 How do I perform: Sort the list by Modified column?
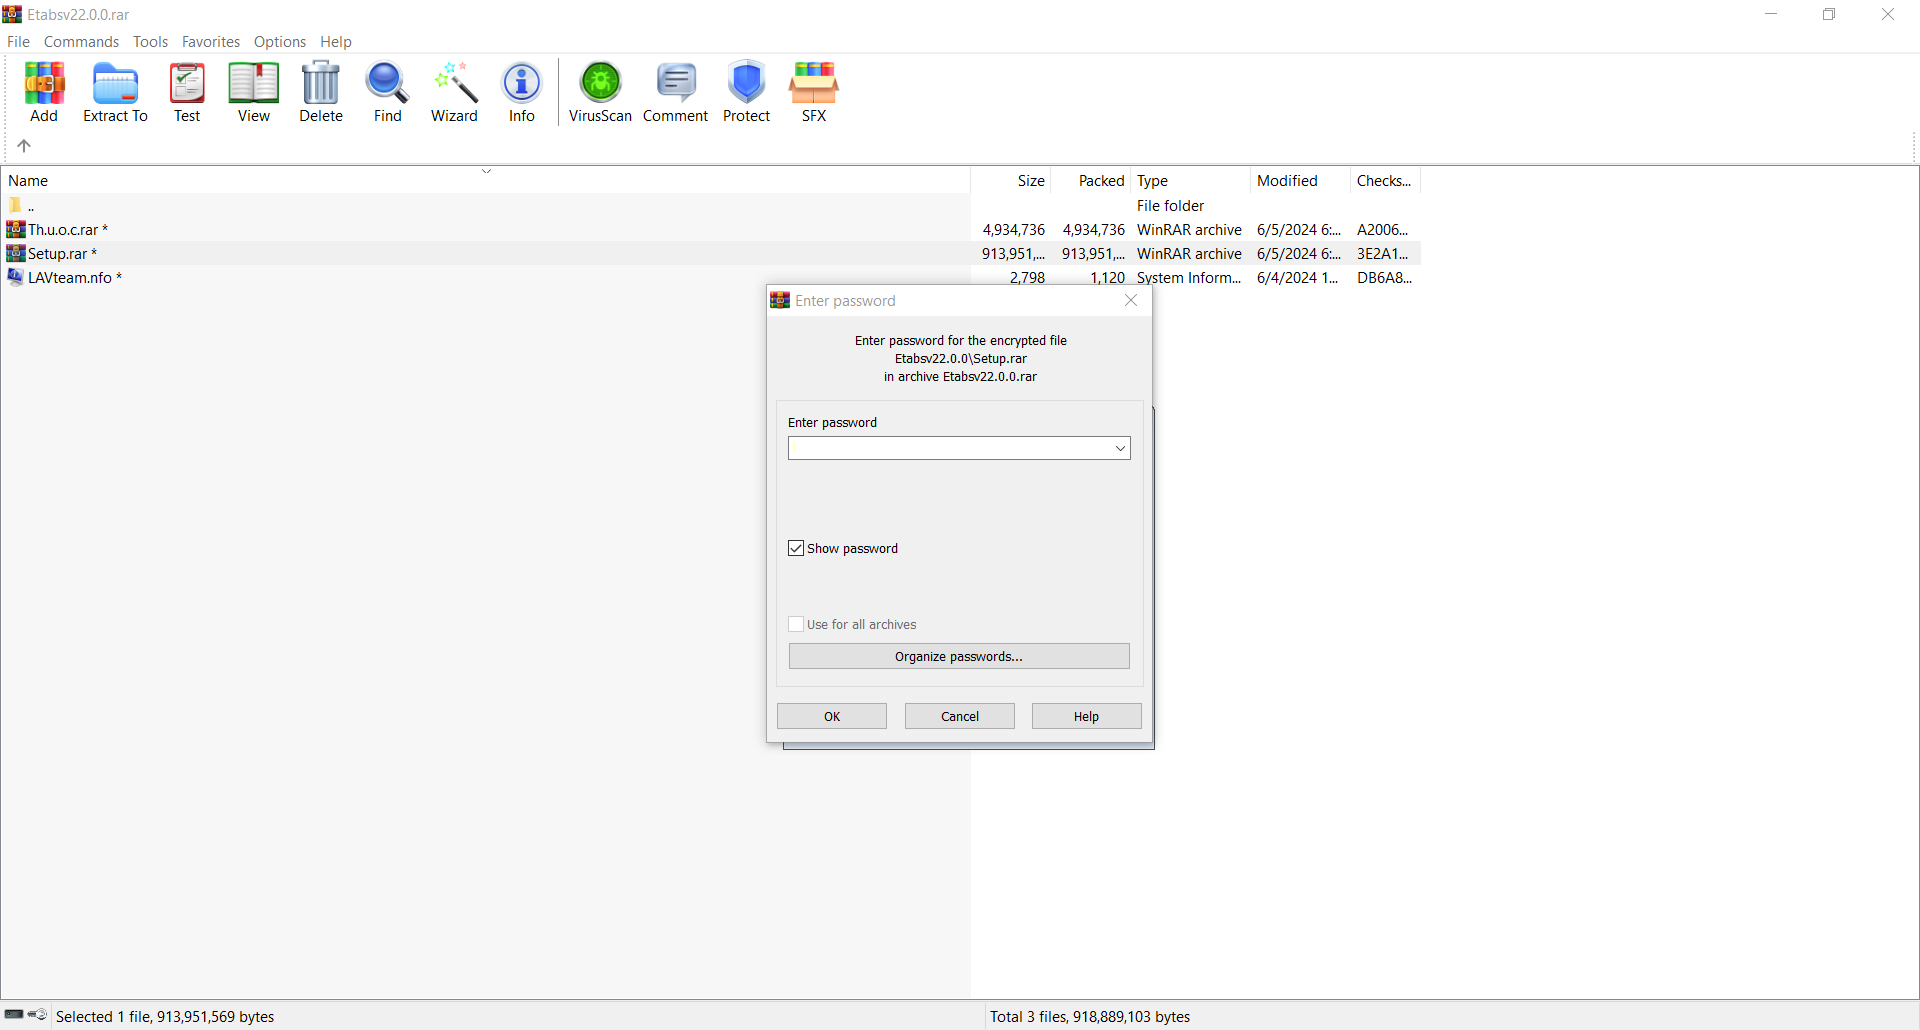tap(1287, 181)
